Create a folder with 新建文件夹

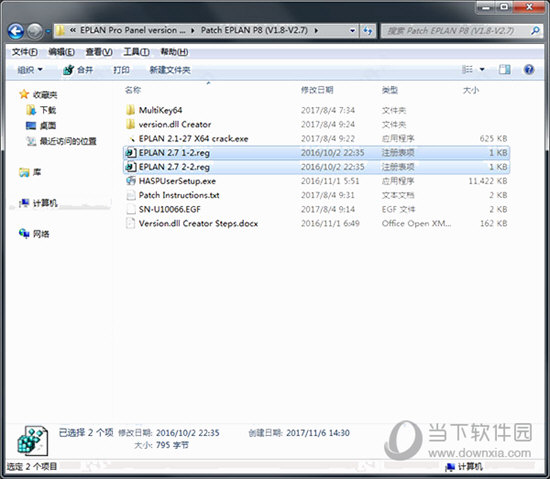[x=170, y=70]
